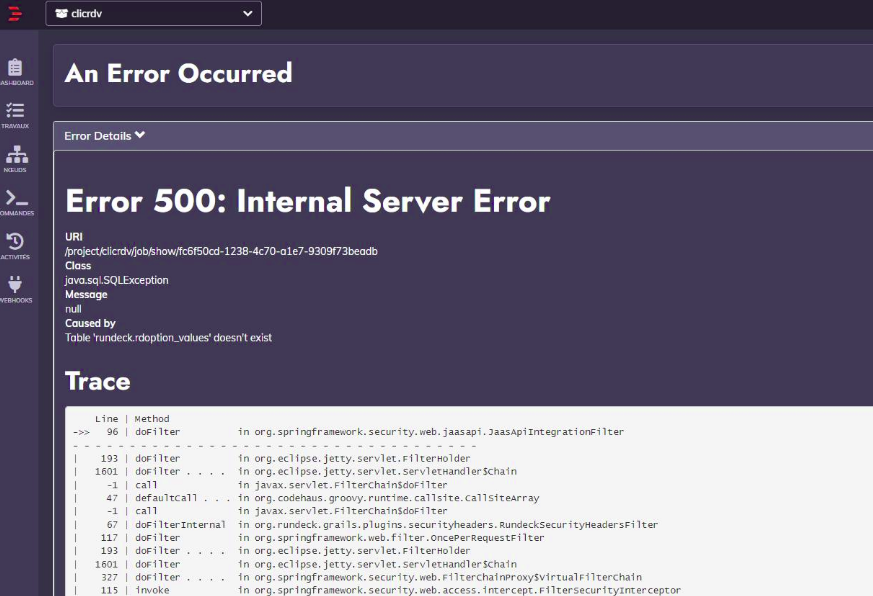Click the DASHBOARD label in sidebar
Image resolution: width=873 pixels, height=596 pixels.
pos(17,82)
